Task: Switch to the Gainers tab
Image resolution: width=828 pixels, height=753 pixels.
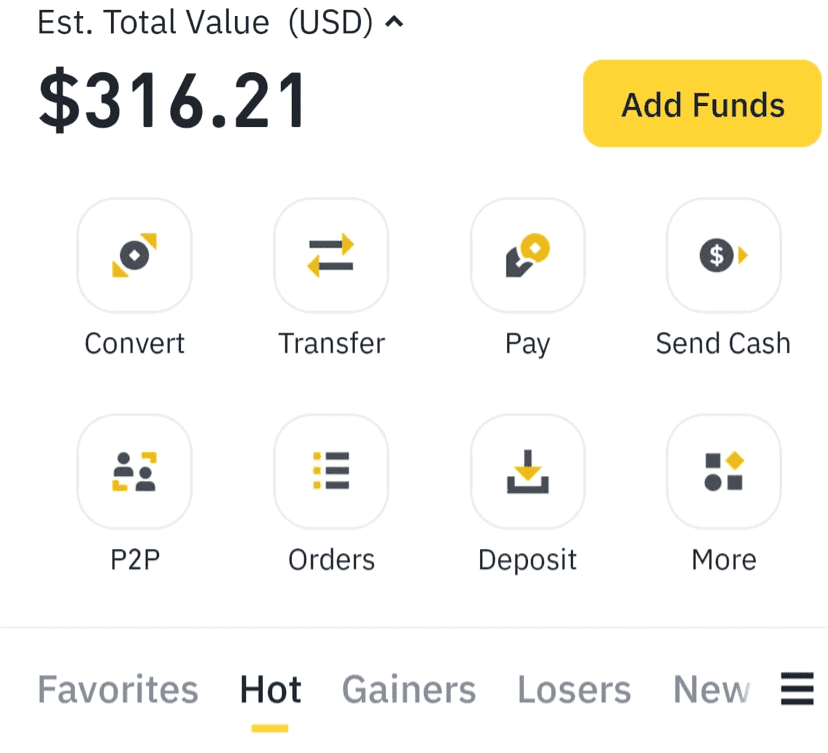Action: 408,690
